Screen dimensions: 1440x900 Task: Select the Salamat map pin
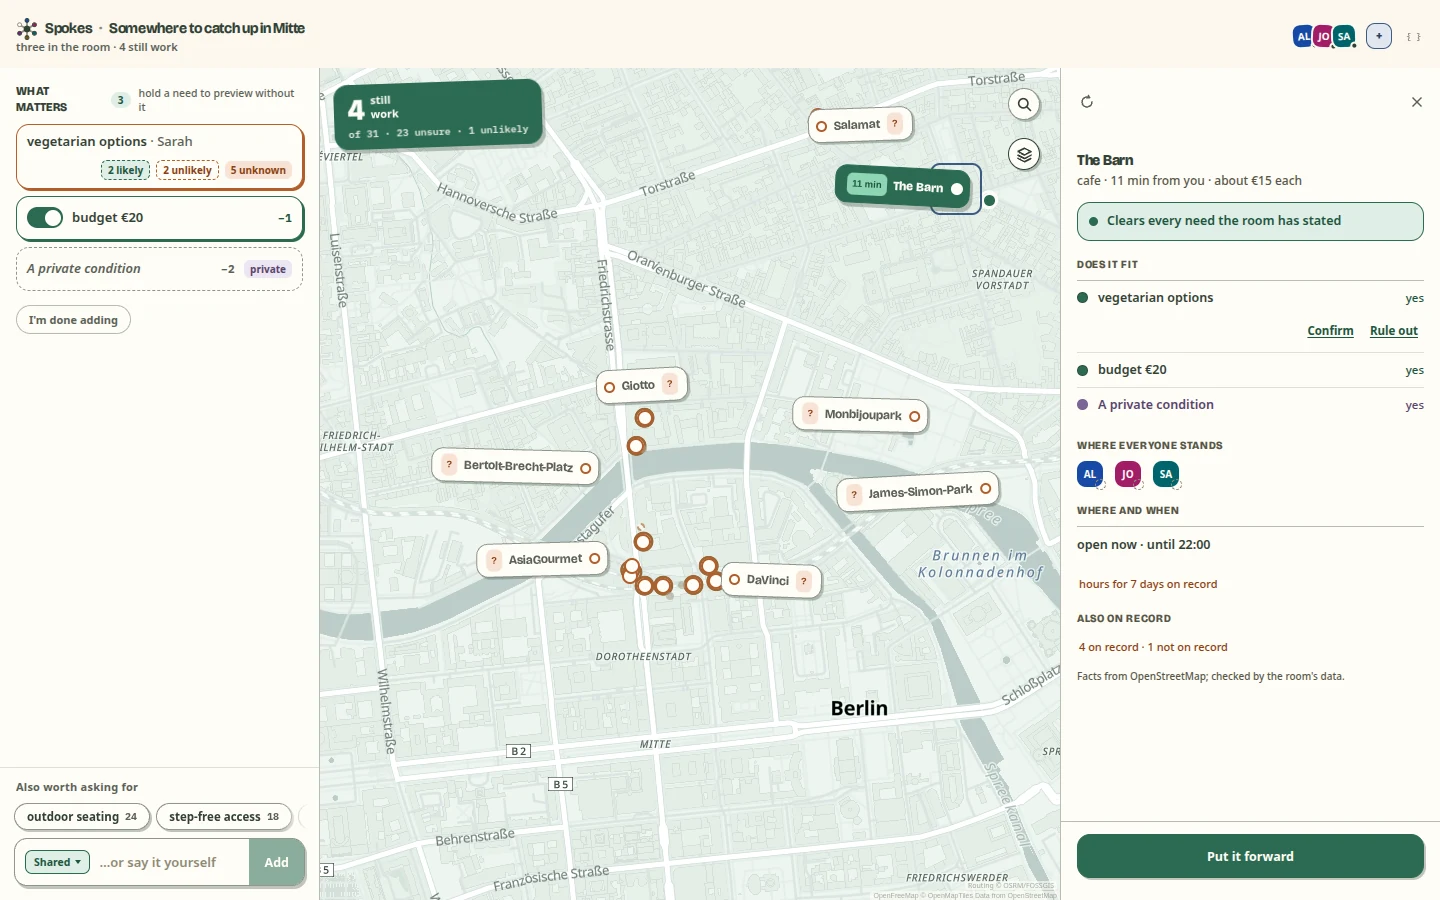click(x=860, y=125)
